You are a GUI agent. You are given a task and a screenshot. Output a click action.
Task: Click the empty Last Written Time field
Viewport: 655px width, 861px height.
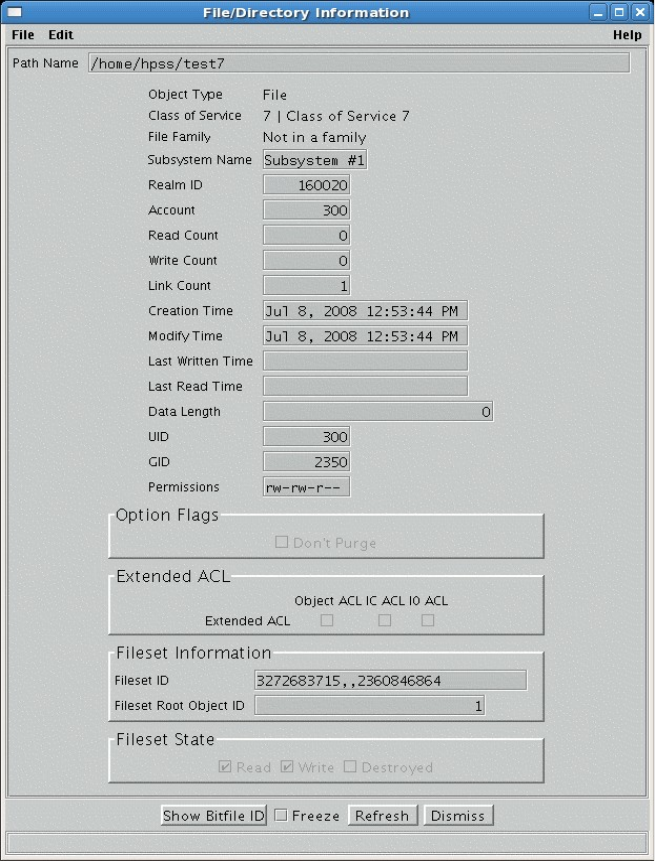[365, 361]
